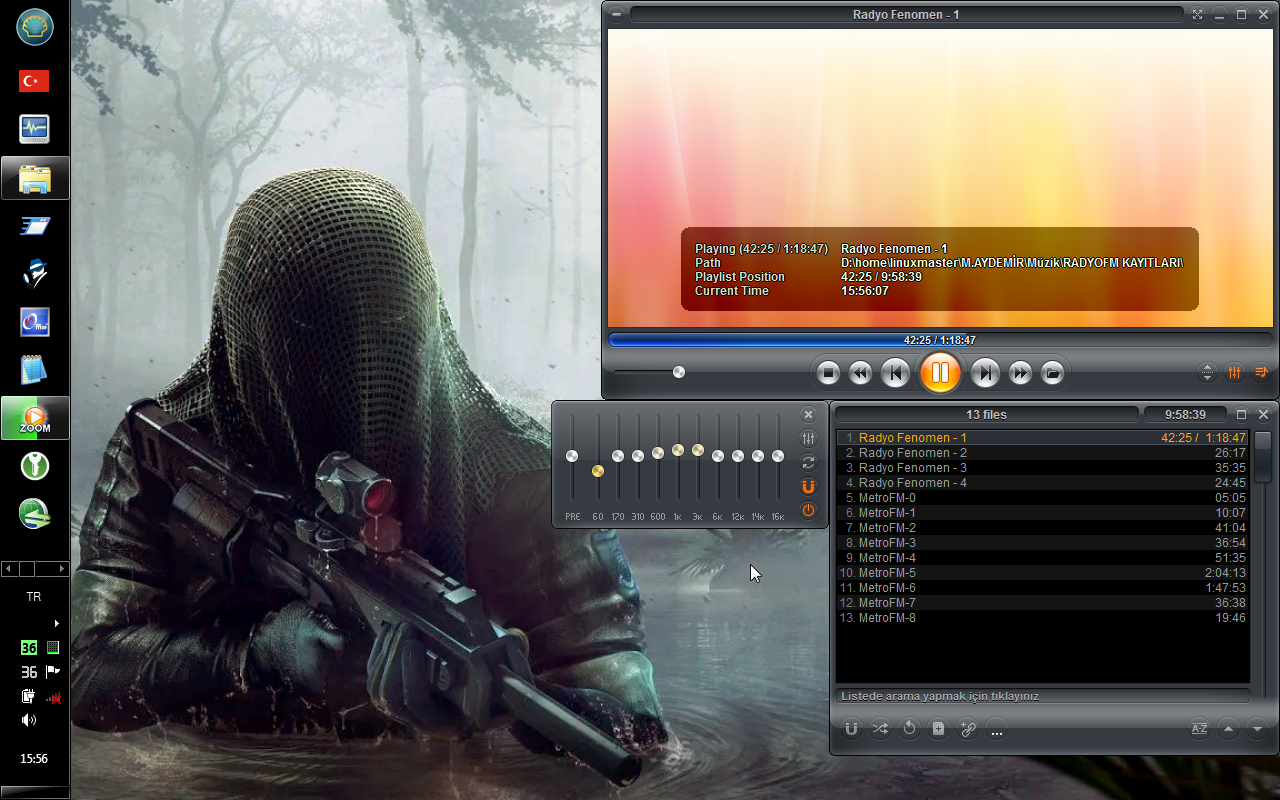Toggle playlist magnet docking
1280x800 pixels.
pyautogui.click(x=851, y=729)
